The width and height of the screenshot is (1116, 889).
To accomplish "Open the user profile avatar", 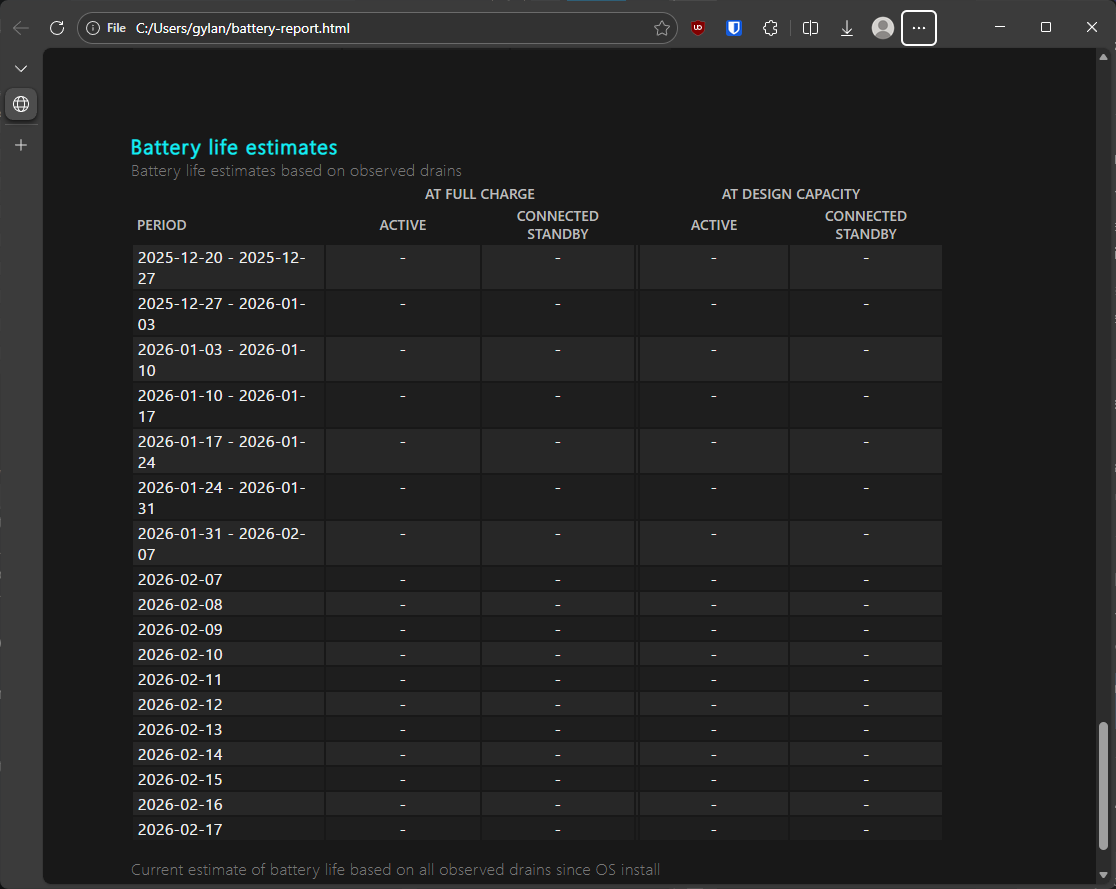I will click(883, 28).
